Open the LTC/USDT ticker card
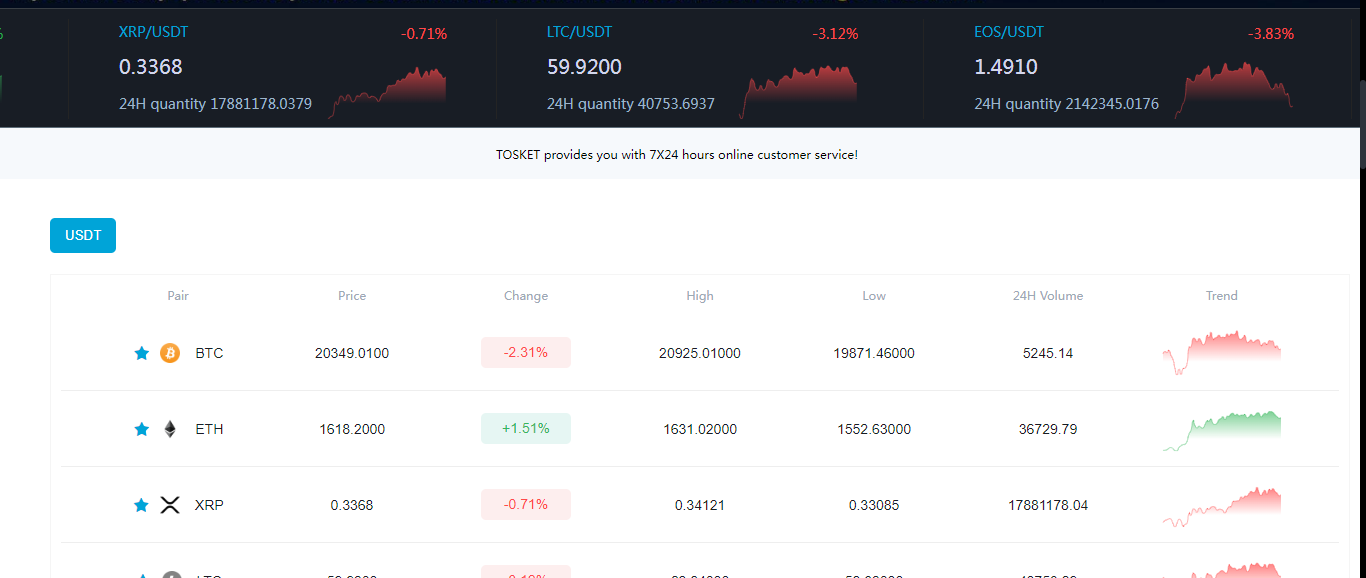 pyautogui.click(x=702, y=68)
